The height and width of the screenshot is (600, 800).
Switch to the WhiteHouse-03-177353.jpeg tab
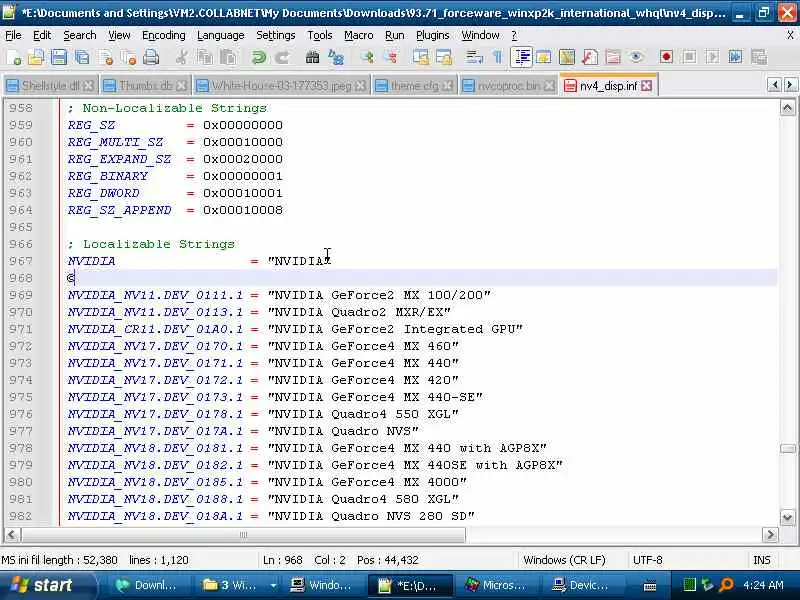coord(281,86)
